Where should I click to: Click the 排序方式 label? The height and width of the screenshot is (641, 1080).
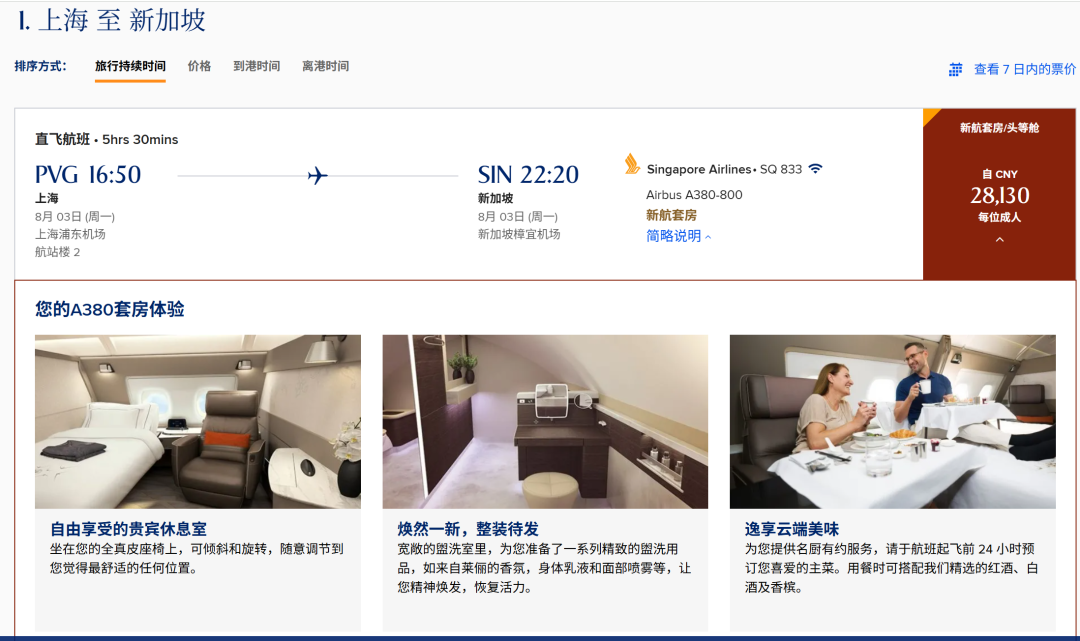pyautogui.click(x=41, y=66)
